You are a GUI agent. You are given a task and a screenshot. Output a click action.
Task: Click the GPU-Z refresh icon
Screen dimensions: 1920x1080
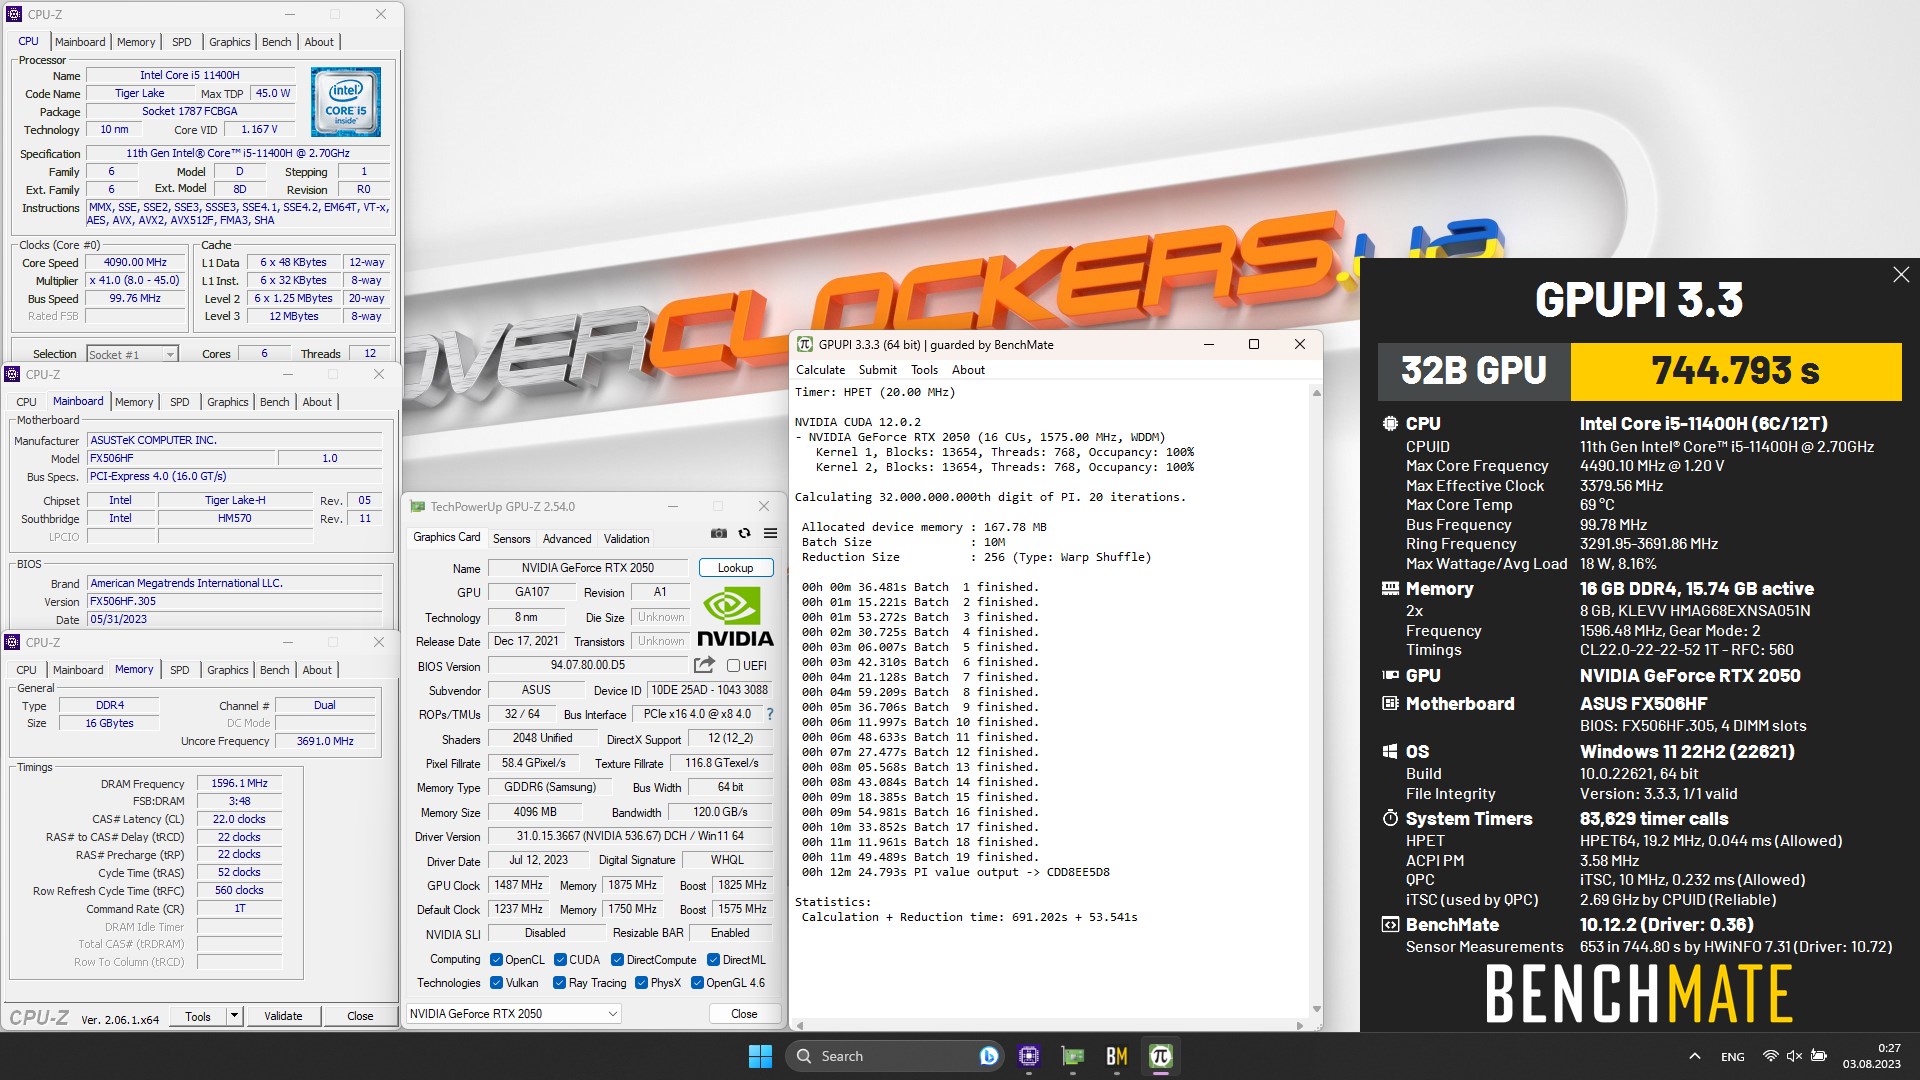click(744, 533)
